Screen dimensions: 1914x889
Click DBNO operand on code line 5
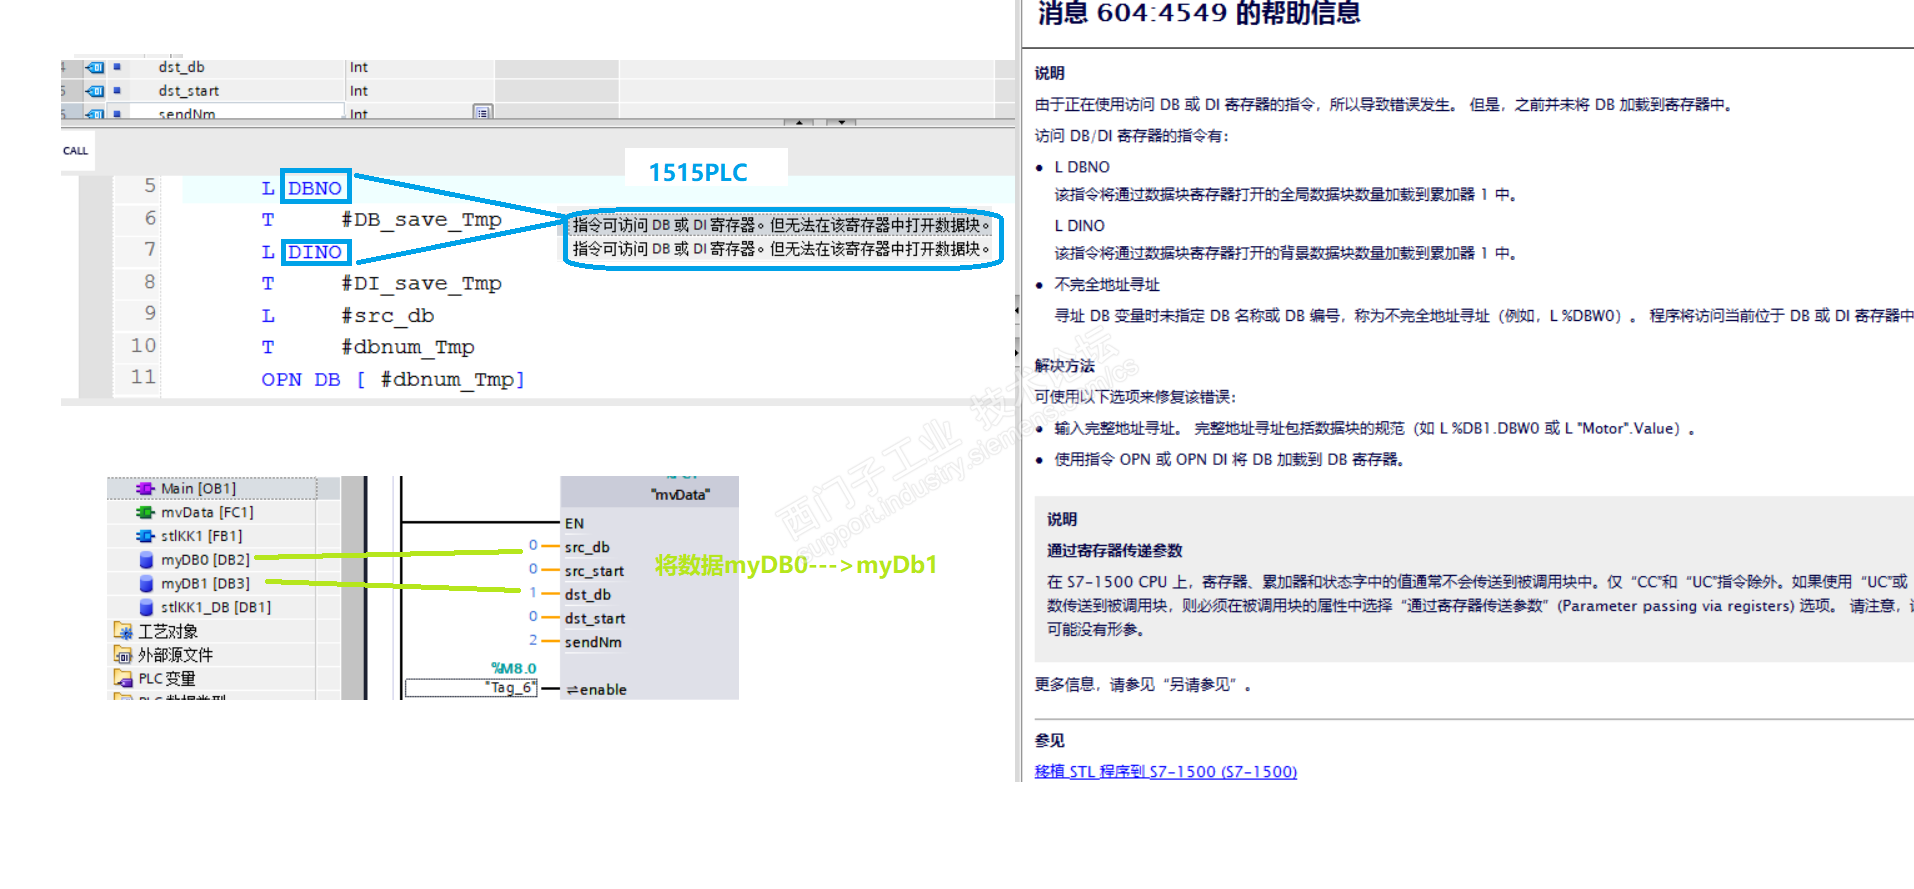pos(315,188)
